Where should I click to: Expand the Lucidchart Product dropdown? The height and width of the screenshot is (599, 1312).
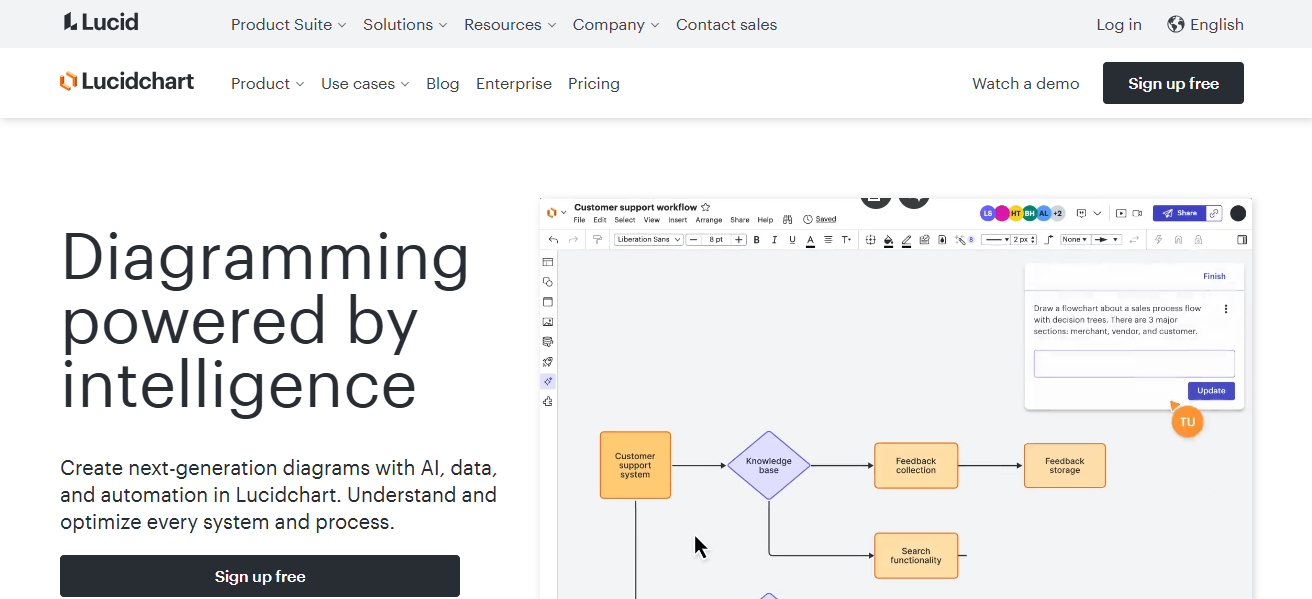click(267, 84)
